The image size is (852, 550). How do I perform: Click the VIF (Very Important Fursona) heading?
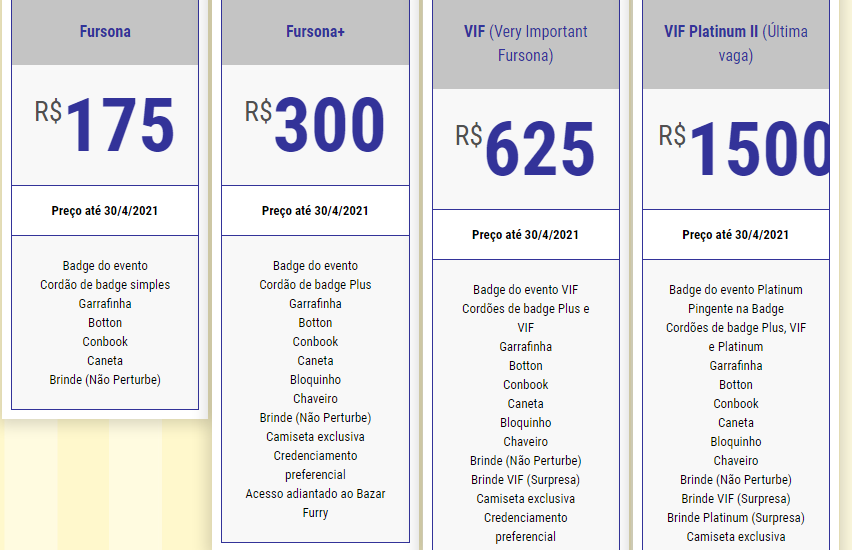click(x=526, y=43)
